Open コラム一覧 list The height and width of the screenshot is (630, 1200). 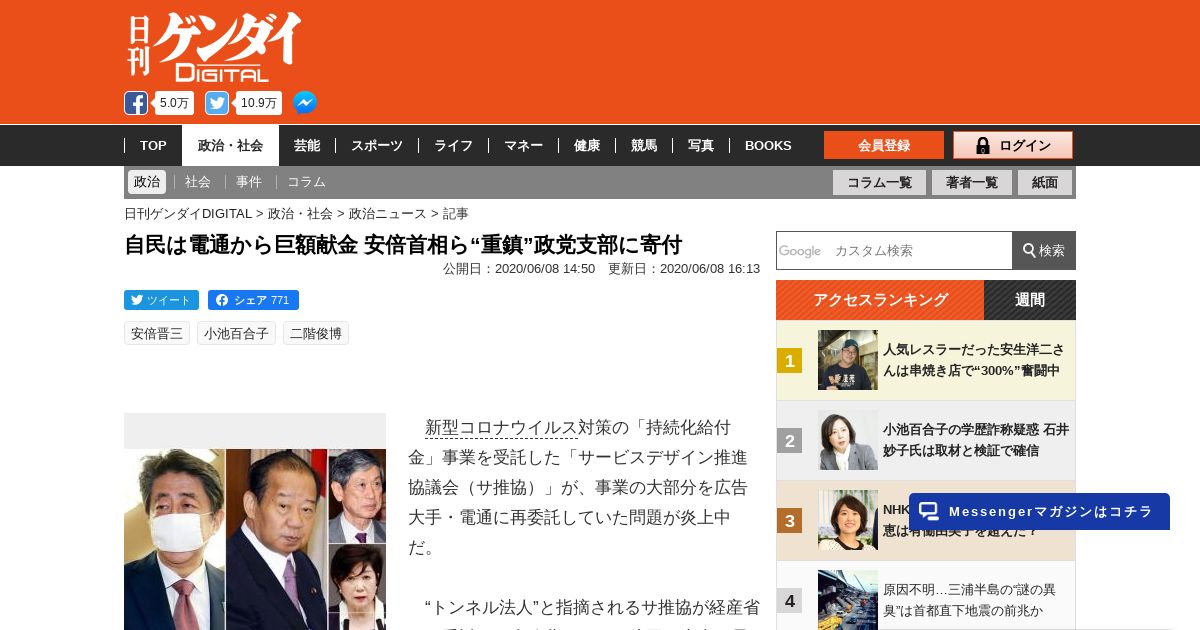click(x=879, y=182)
